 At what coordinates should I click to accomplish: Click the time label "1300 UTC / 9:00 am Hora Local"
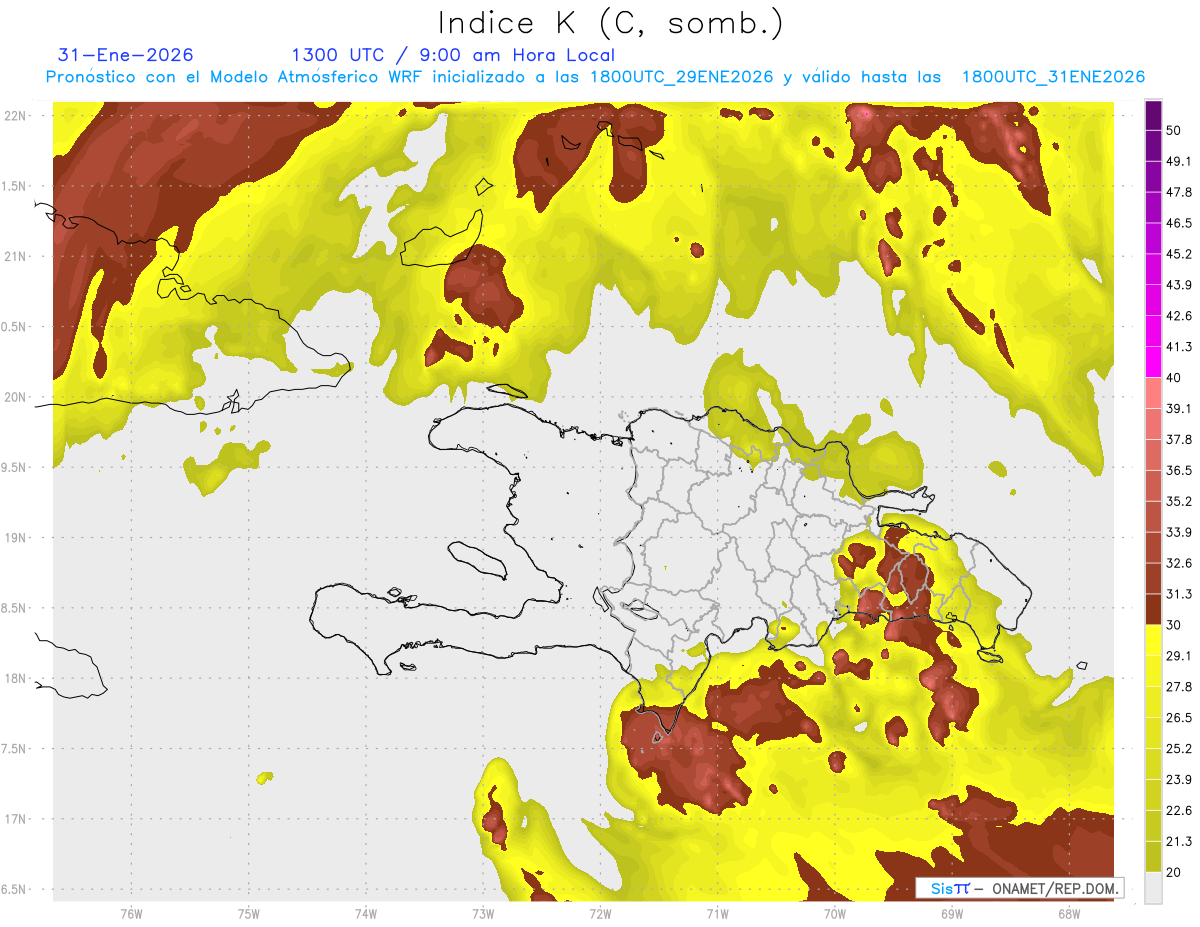453,55
